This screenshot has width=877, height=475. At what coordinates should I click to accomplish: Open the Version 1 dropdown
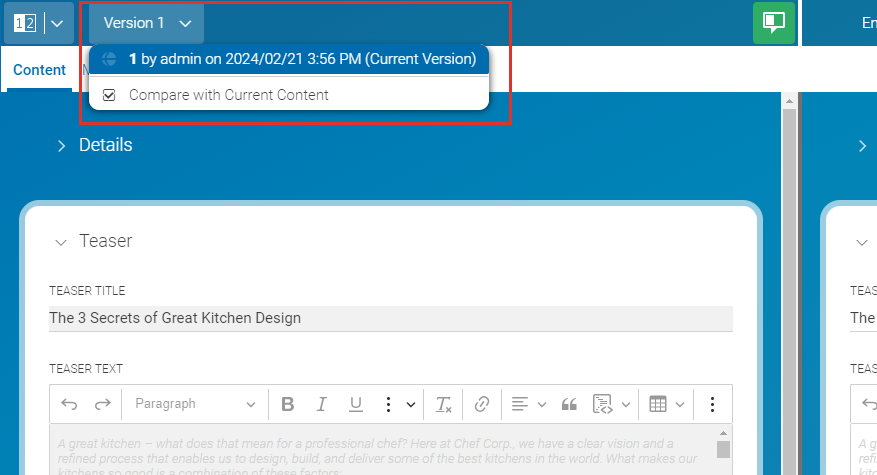147,23
